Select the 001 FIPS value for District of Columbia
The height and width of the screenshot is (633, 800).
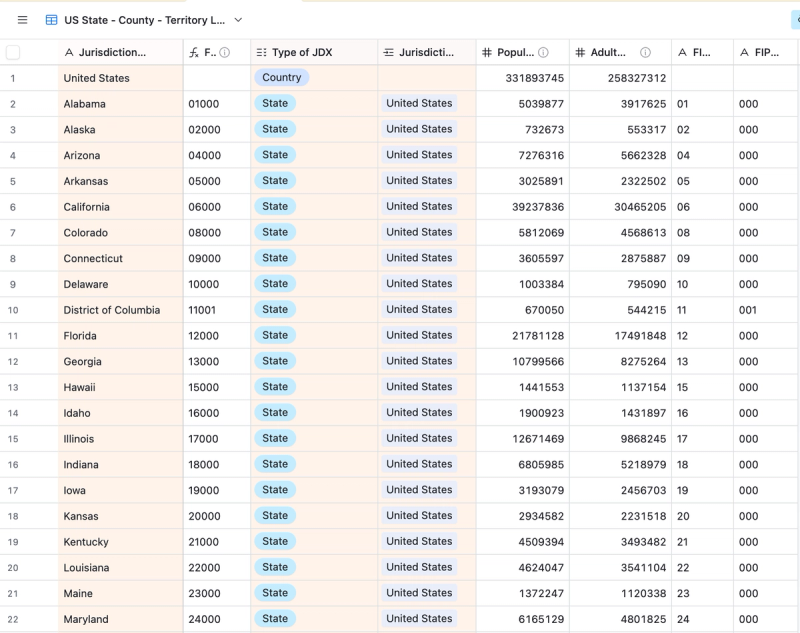tap(766, 310)
